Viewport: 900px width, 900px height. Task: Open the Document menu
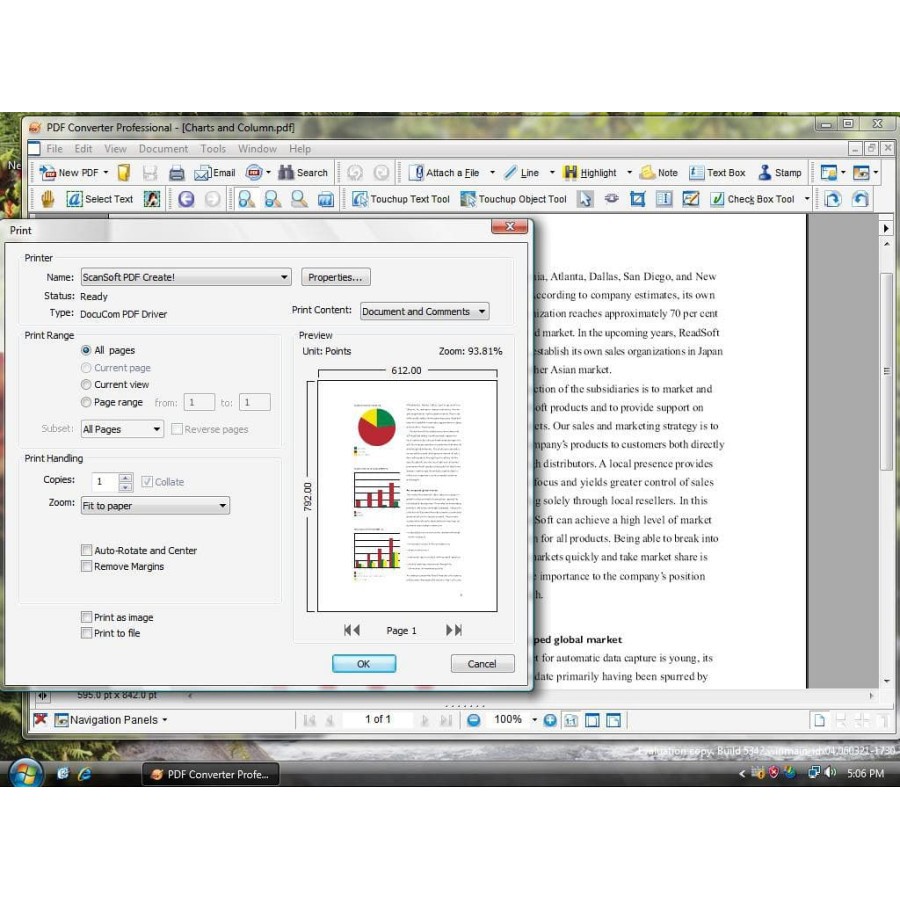[163, 149]
